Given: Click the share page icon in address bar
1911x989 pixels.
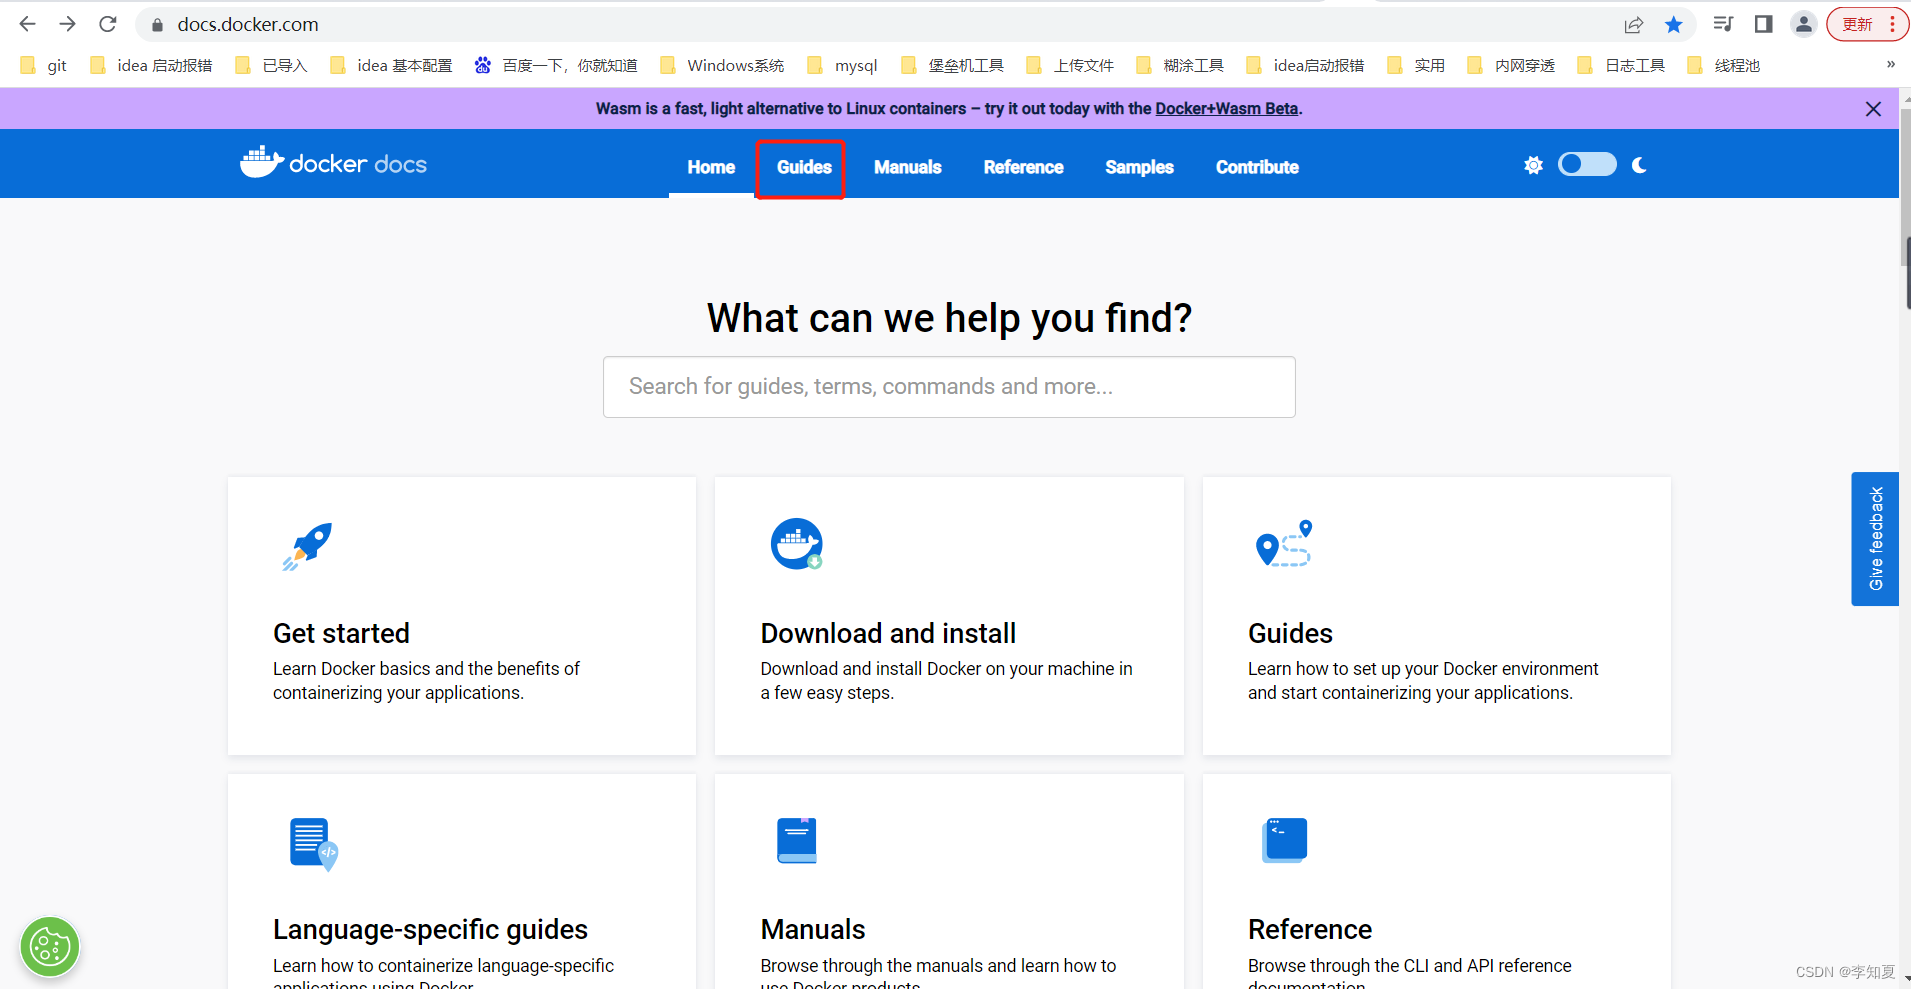Looking at the screenshot, I should click(1634, 25).
